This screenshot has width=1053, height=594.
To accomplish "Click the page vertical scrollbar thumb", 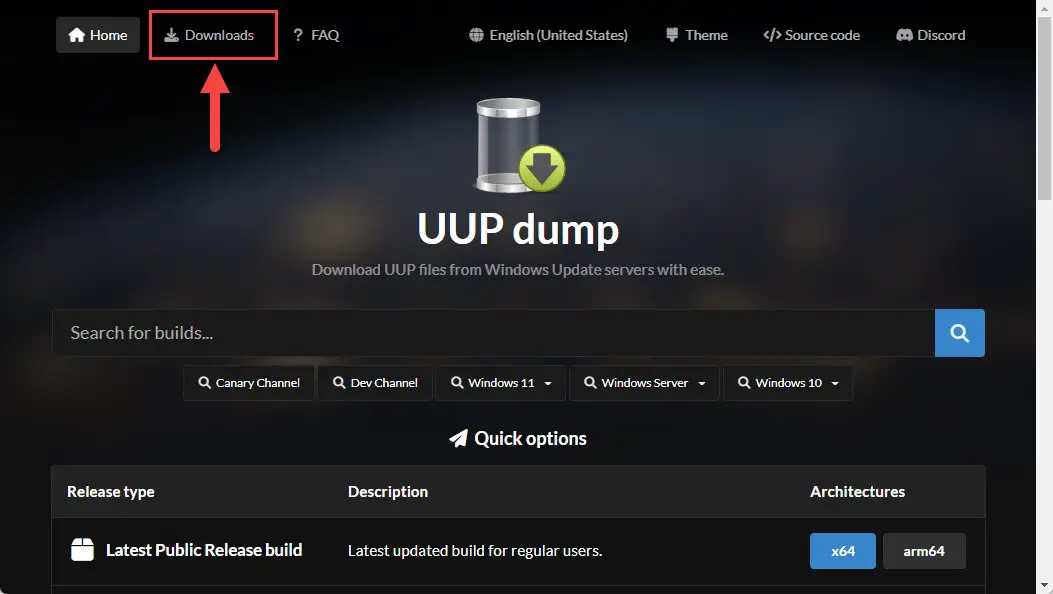I will [1044, 107].
